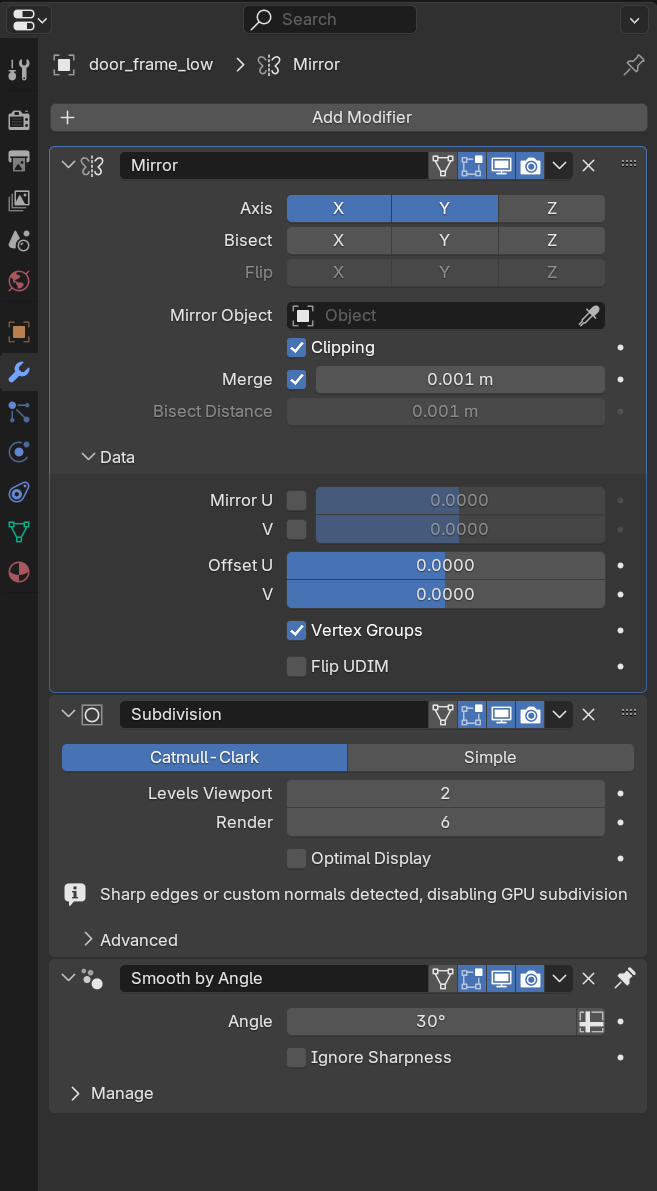Open the Tool properties tab
The width and height of the screenshot is (657, 1191).
19,69
